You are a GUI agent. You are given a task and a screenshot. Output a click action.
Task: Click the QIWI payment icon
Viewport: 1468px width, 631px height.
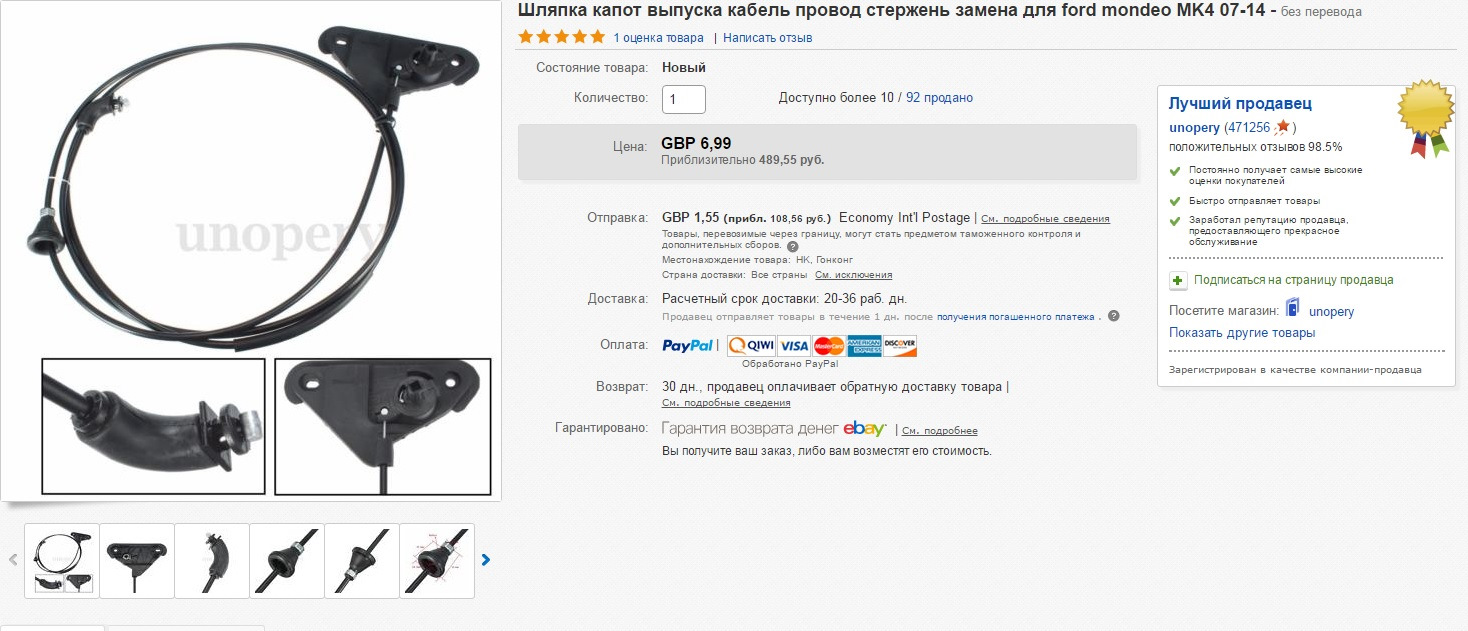(750, 346)
